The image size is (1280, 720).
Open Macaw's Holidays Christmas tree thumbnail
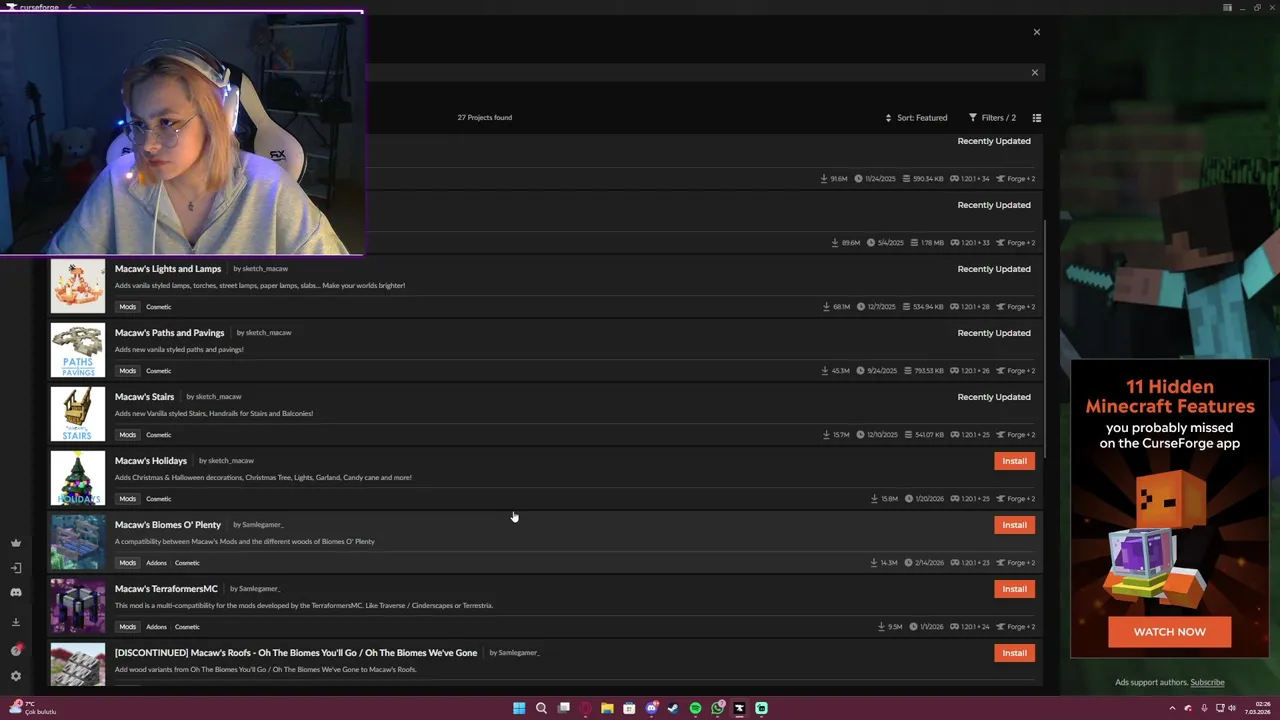(x=78, y=478)
